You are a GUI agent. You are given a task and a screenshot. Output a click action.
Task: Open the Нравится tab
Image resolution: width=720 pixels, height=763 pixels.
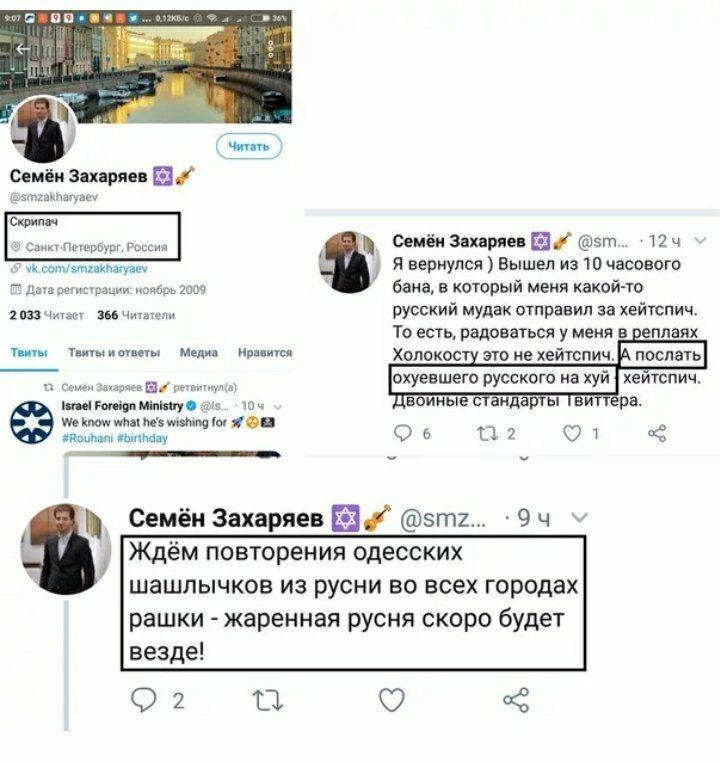tap(265, 352)
